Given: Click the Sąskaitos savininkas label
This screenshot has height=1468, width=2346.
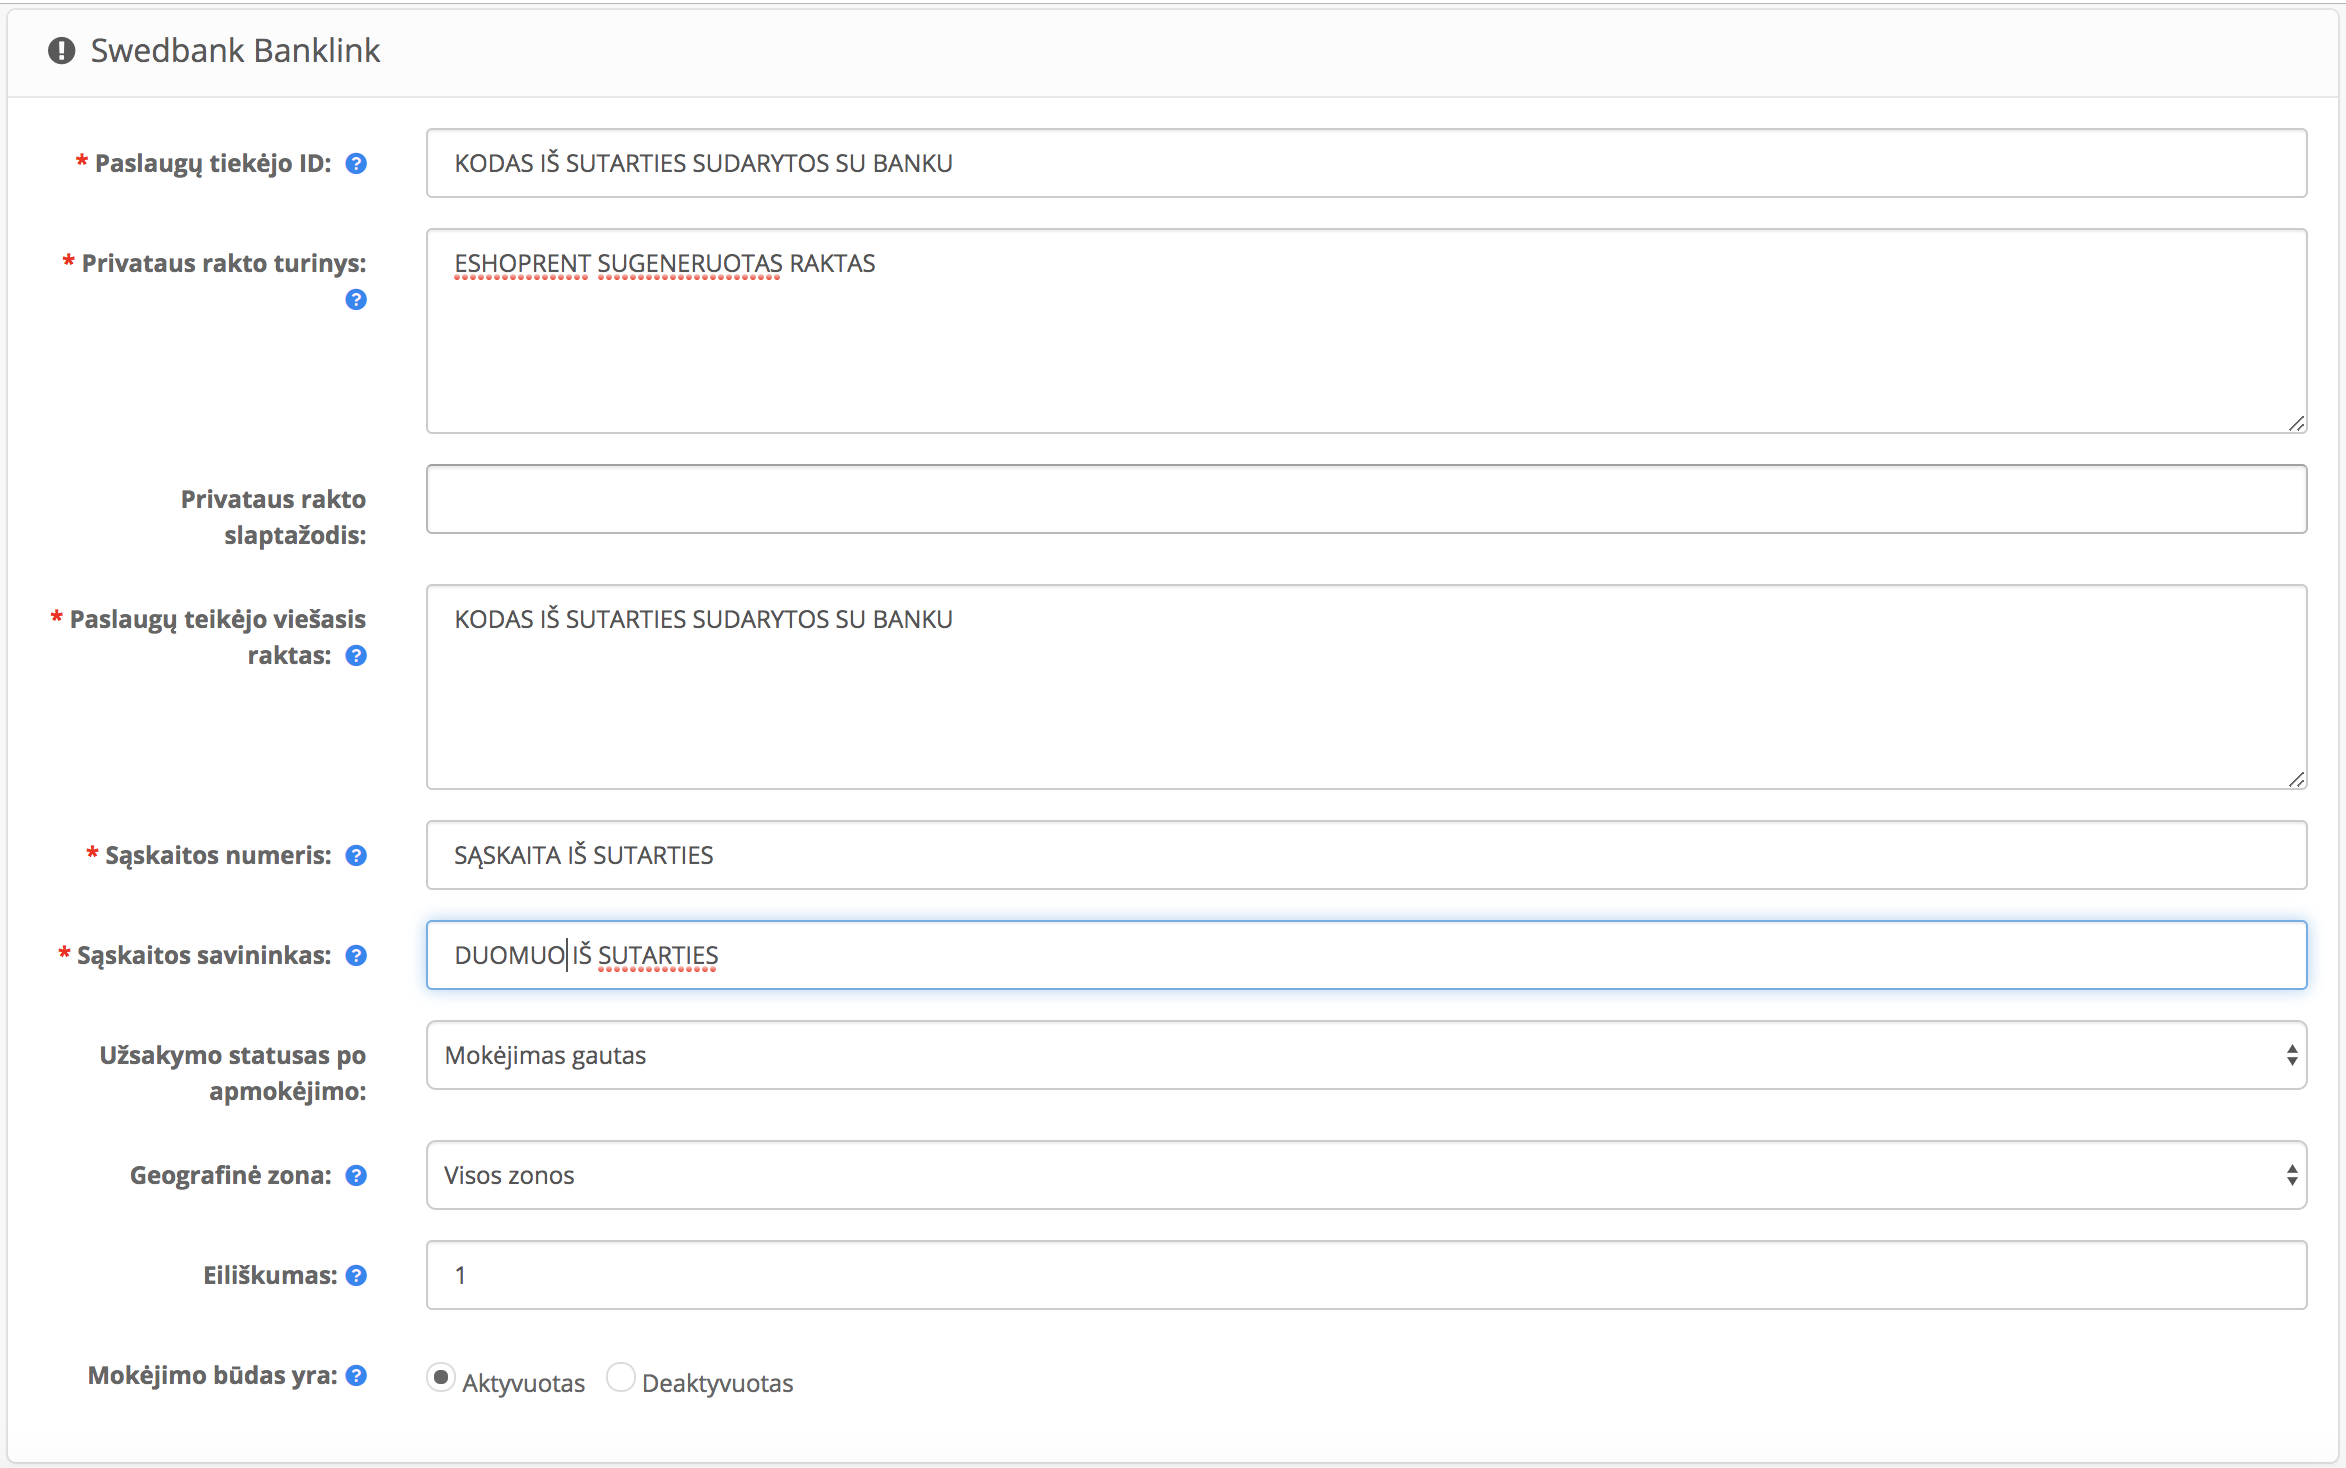Looking at the screenshot, I should point(204,955).
